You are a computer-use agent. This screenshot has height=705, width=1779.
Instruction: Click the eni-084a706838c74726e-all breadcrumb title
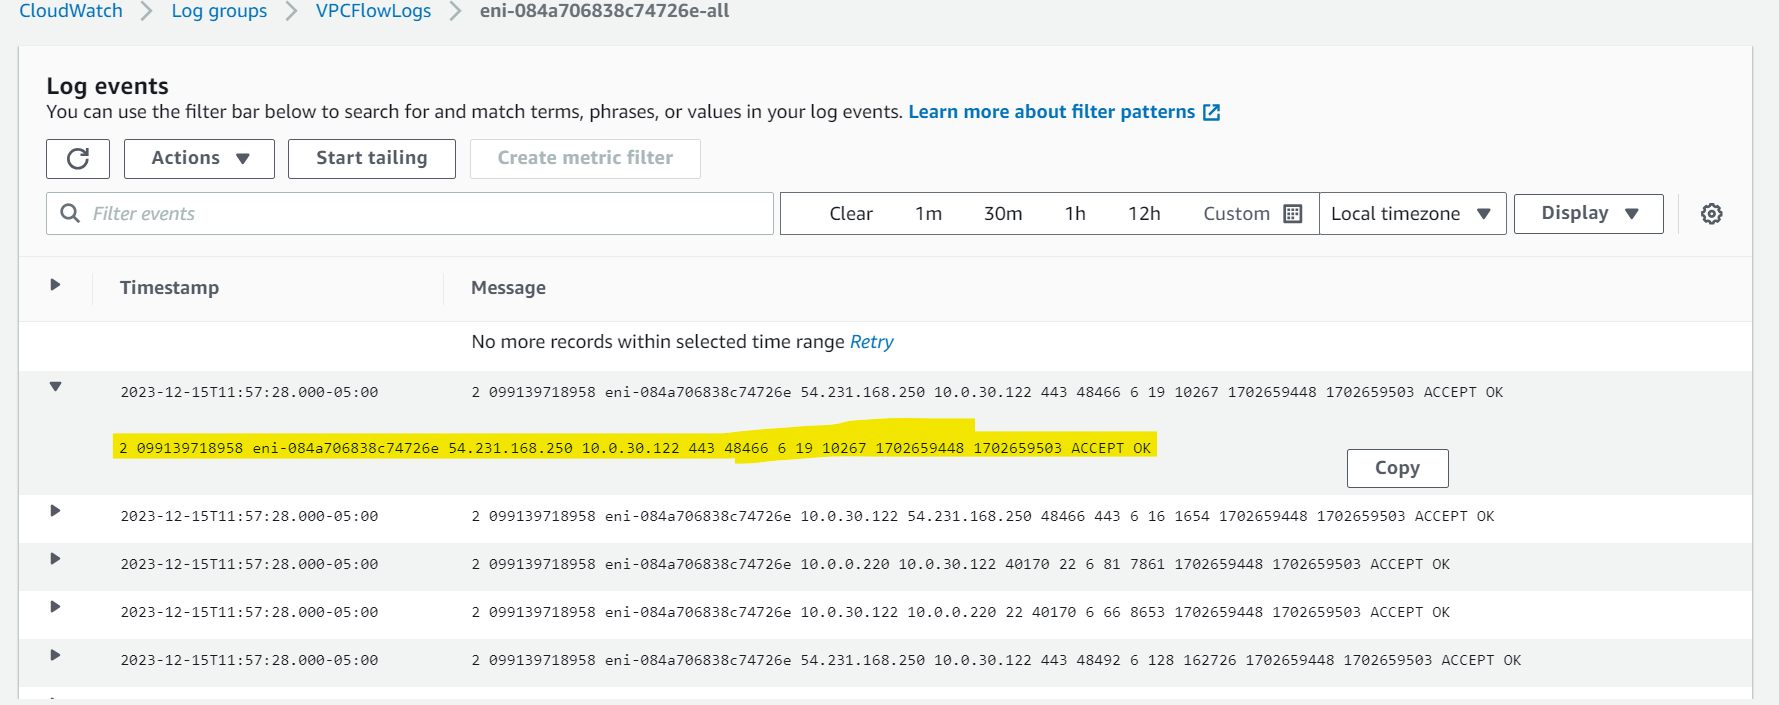604,11
